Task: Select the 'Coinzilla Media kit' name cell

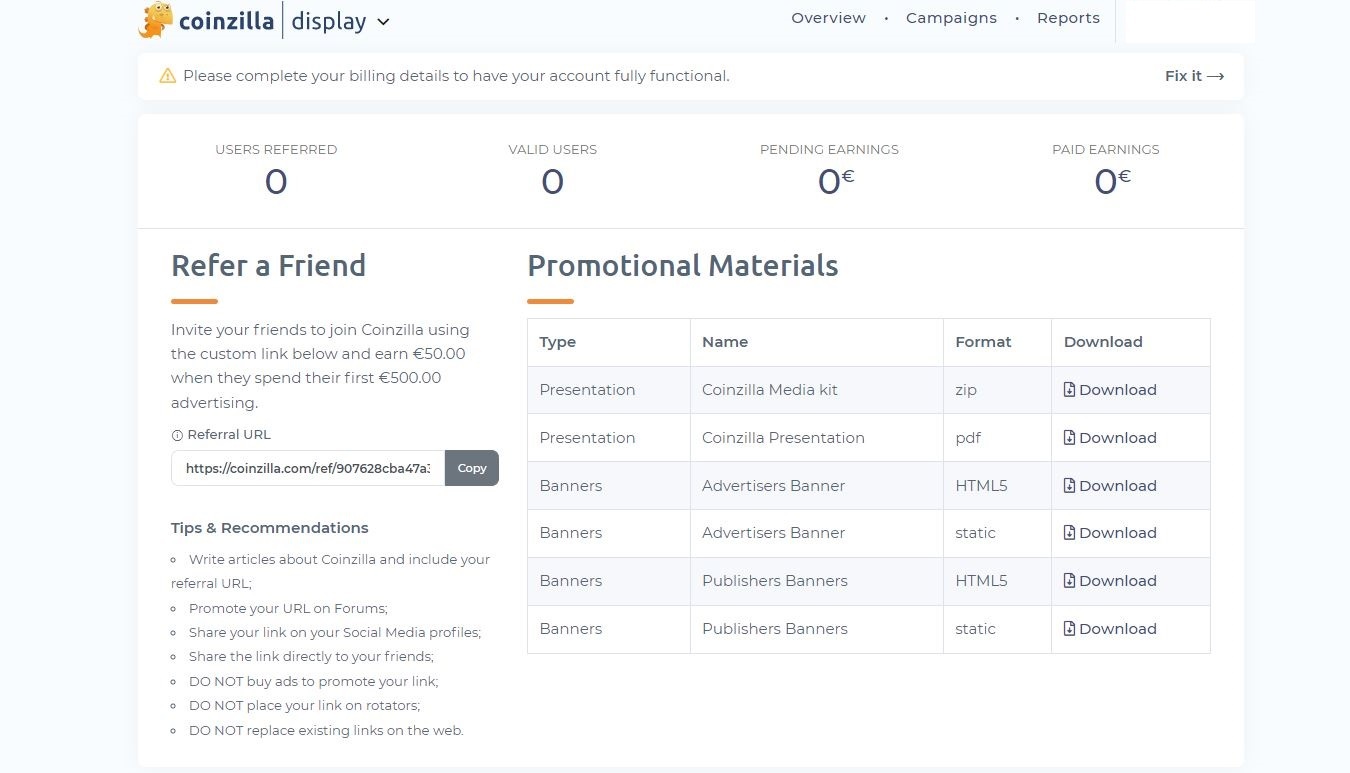Action: click(x=817, y=390)
